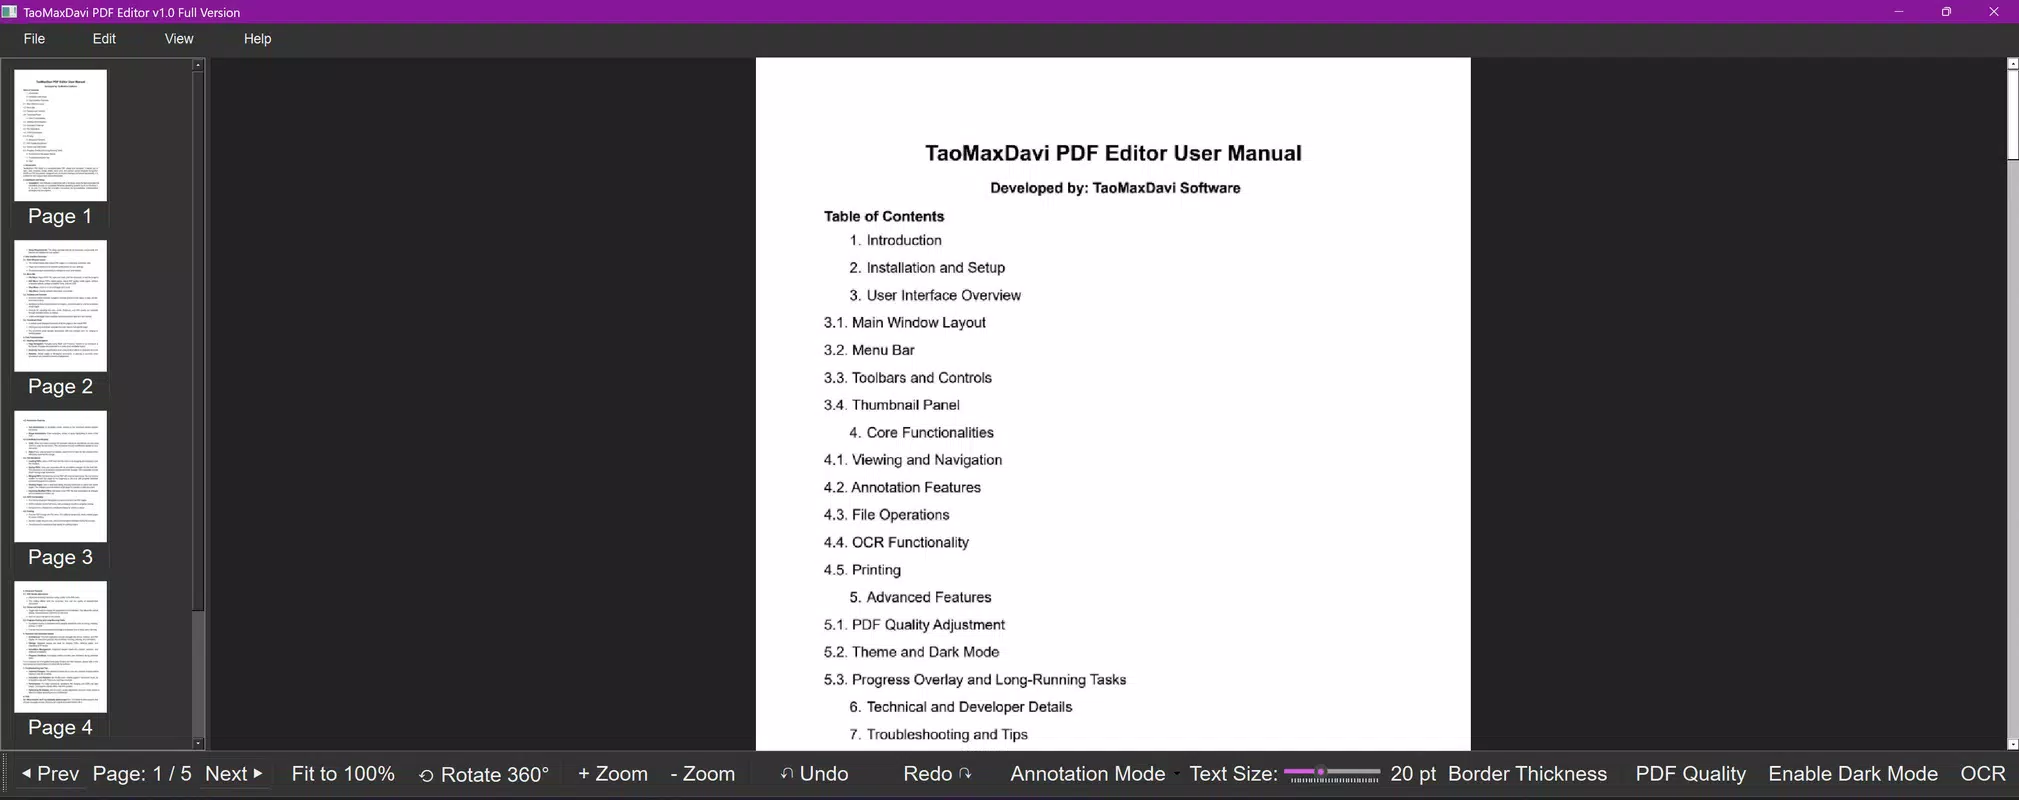This screenshot has height=800, width=2019.
Task: Click Fit to 100% button
Action: click(x=343, y=774)
